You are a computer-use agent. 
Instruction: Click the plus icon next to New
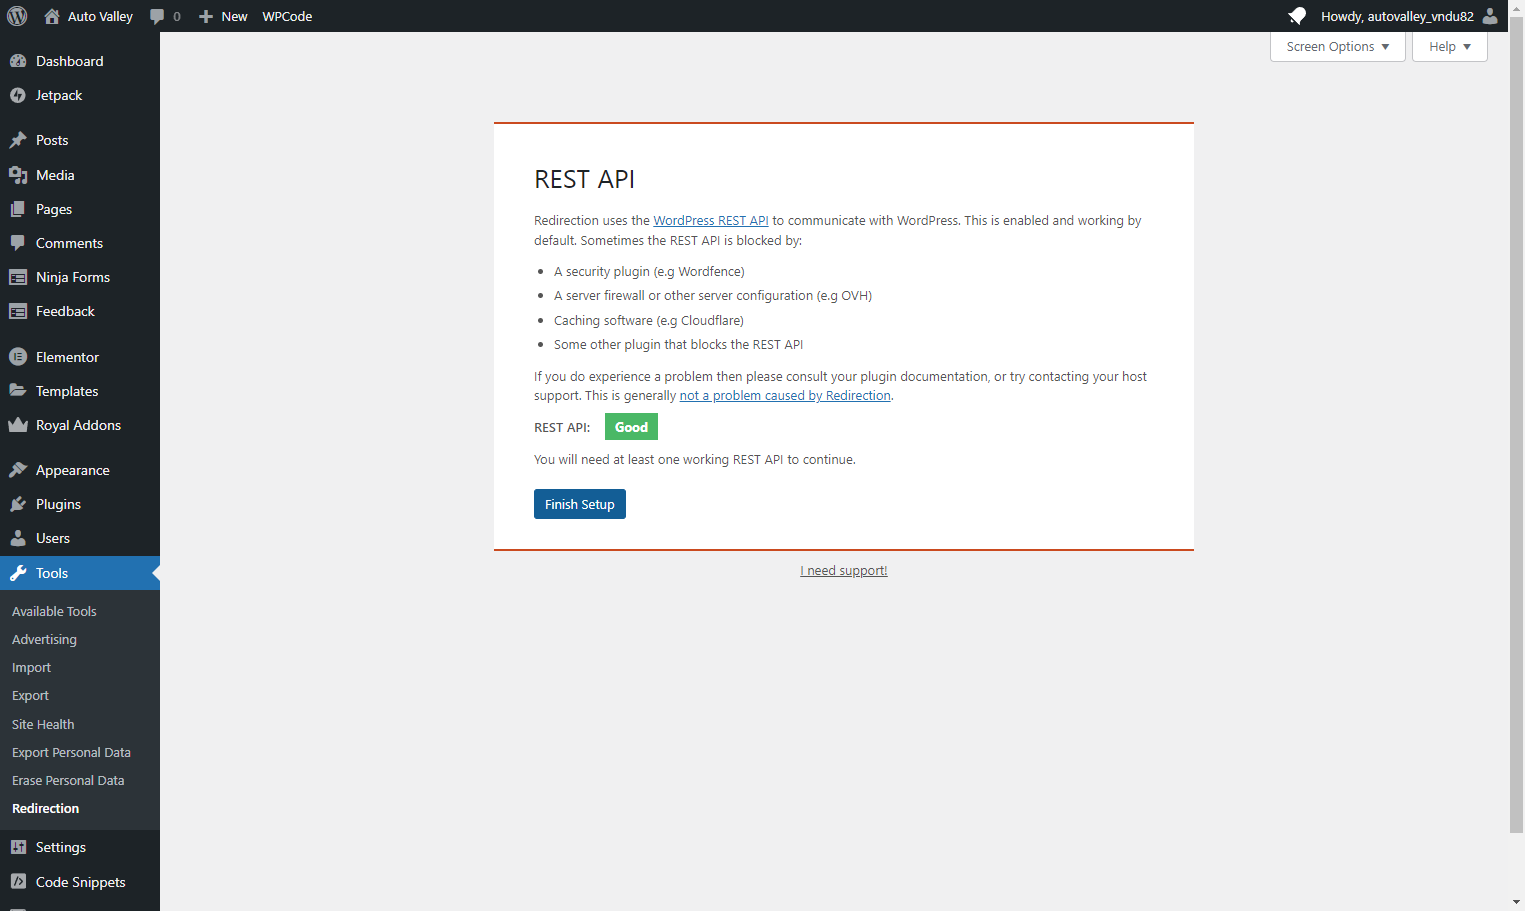(206, 16)
